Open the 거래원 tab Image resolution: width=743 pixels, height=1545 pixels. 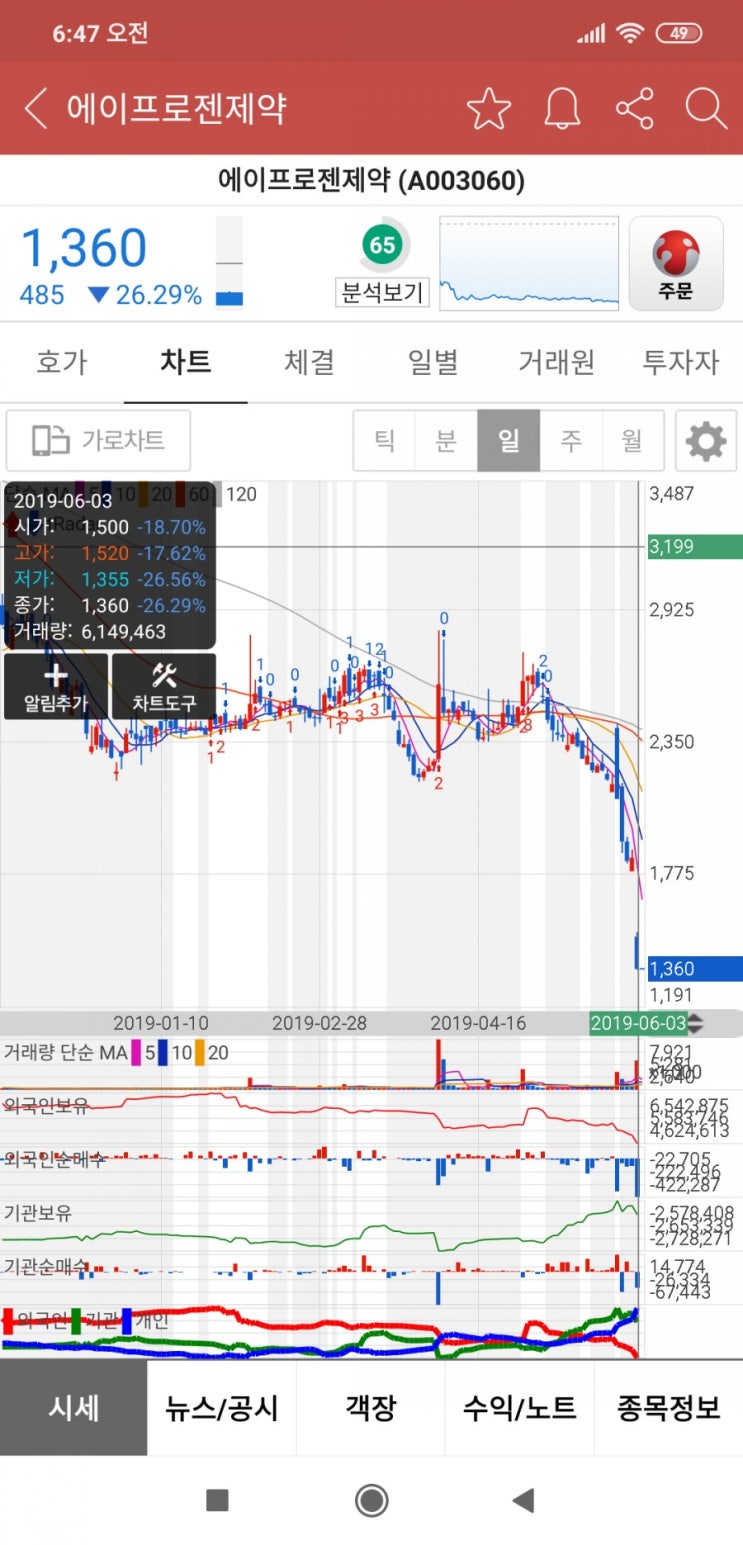pyautogui.click(x=556, y=362)
